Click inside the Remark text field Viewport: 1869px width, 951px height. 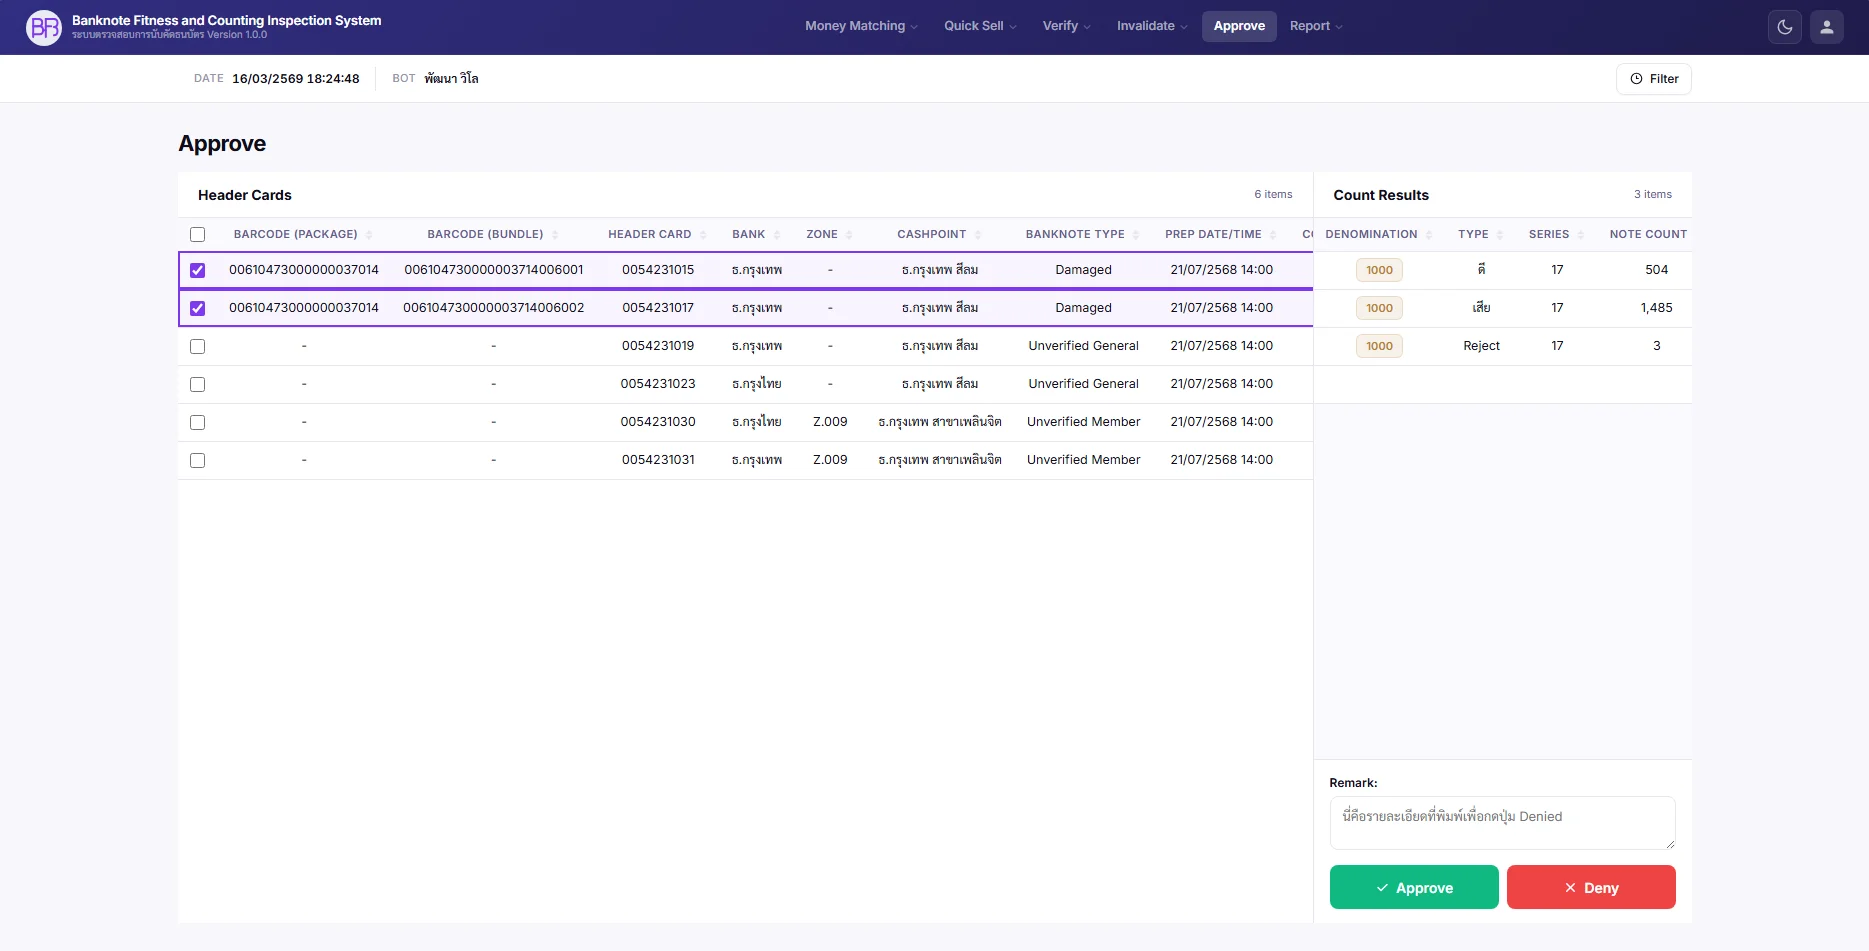click(x=1501, y=822)
